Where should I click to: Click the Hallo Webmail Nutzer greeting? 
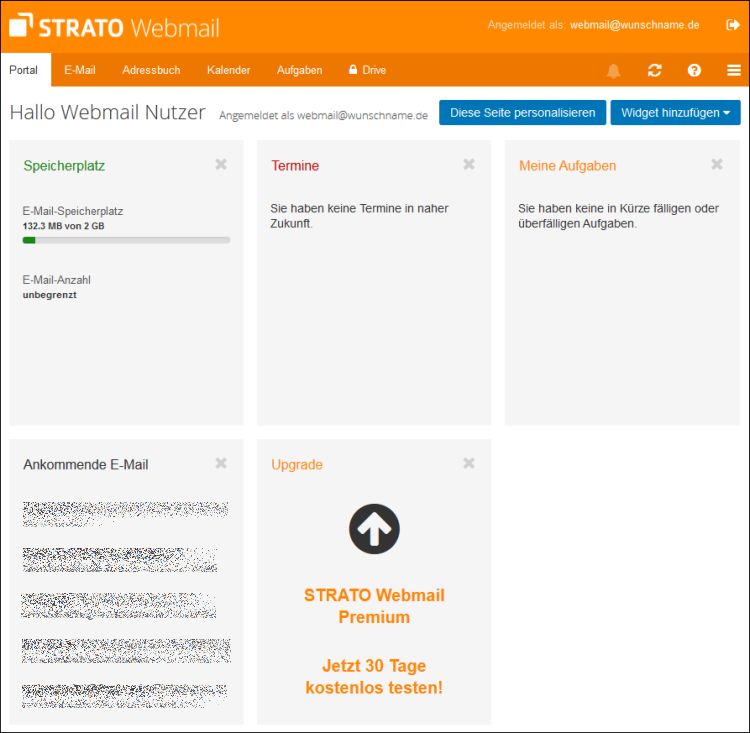pos(108,112)
